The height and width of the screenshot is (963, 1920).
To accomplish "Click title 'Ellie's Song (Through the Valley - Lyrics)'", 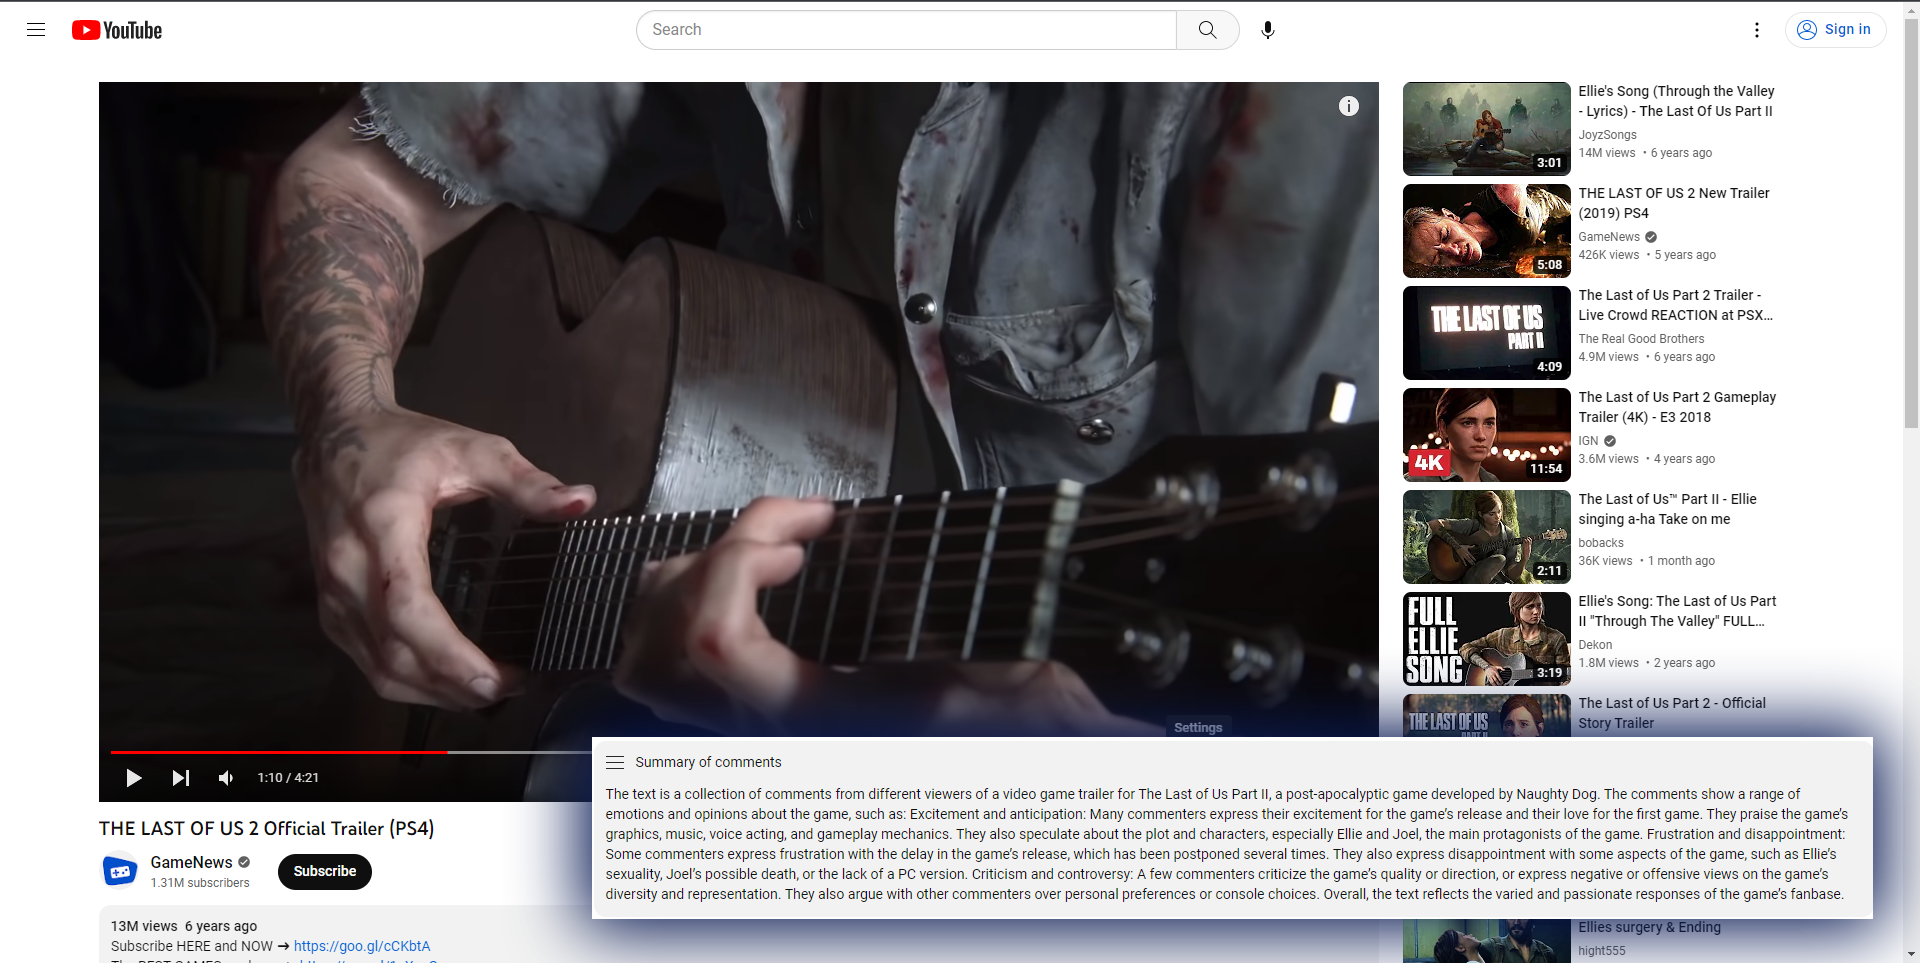I will coord(1676,101).
